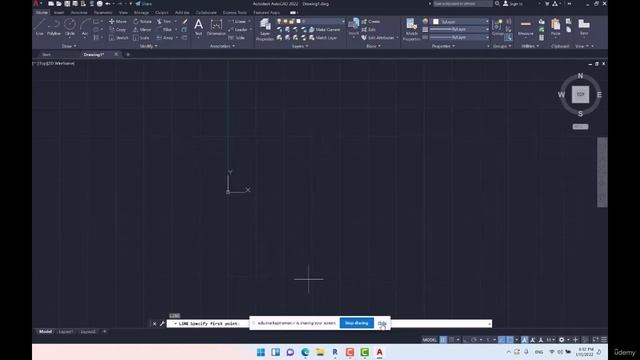Viewport: 640px width, 360px height.
Task: Select the Circle tool
Action: coord(70,27)
